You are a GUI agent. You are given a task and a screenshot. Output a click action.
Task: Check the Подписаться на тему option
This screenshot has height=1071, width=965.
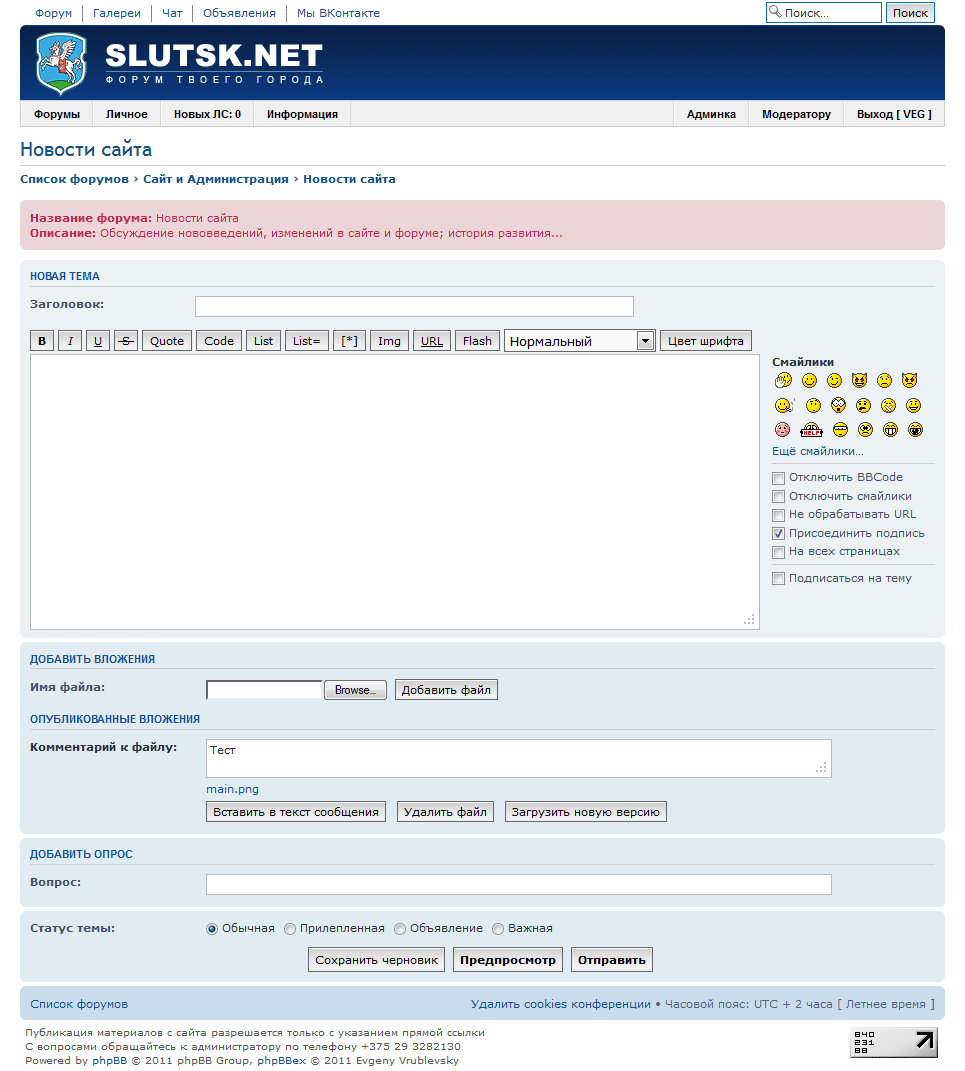click(778, 579)
